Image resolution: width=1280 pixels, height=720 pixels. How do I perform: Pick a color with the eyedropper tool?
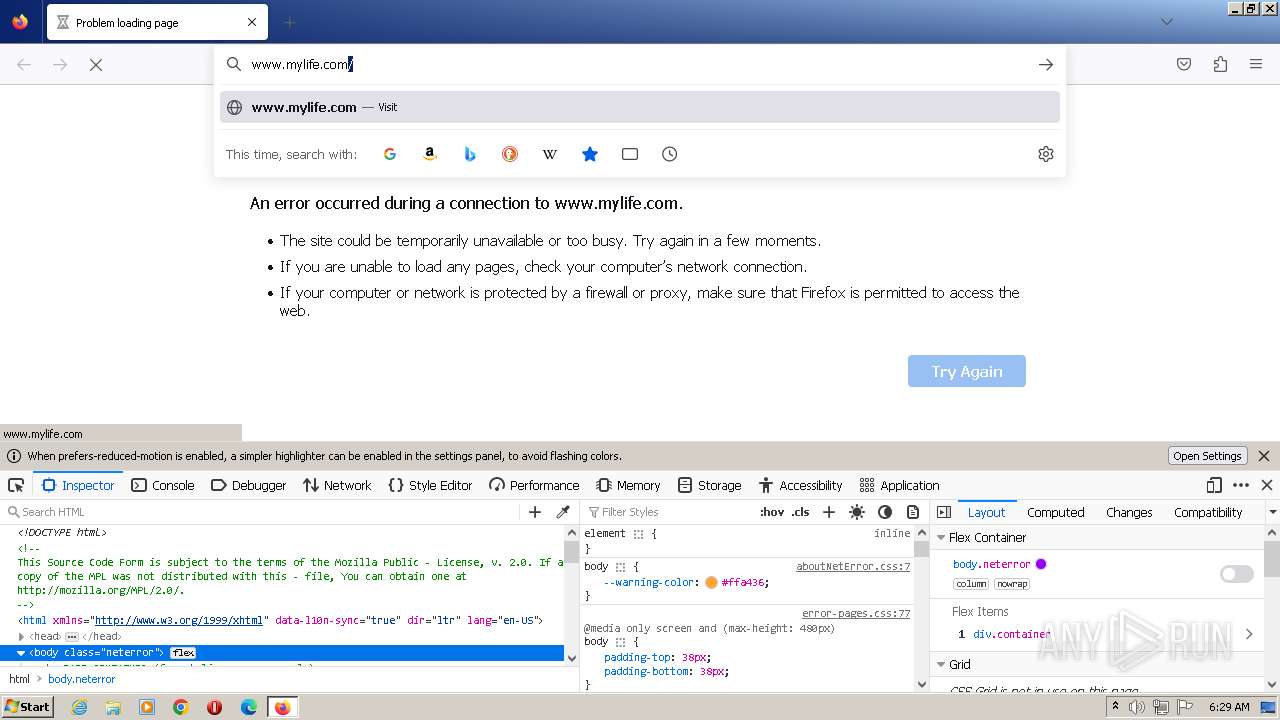click(563, 512)
